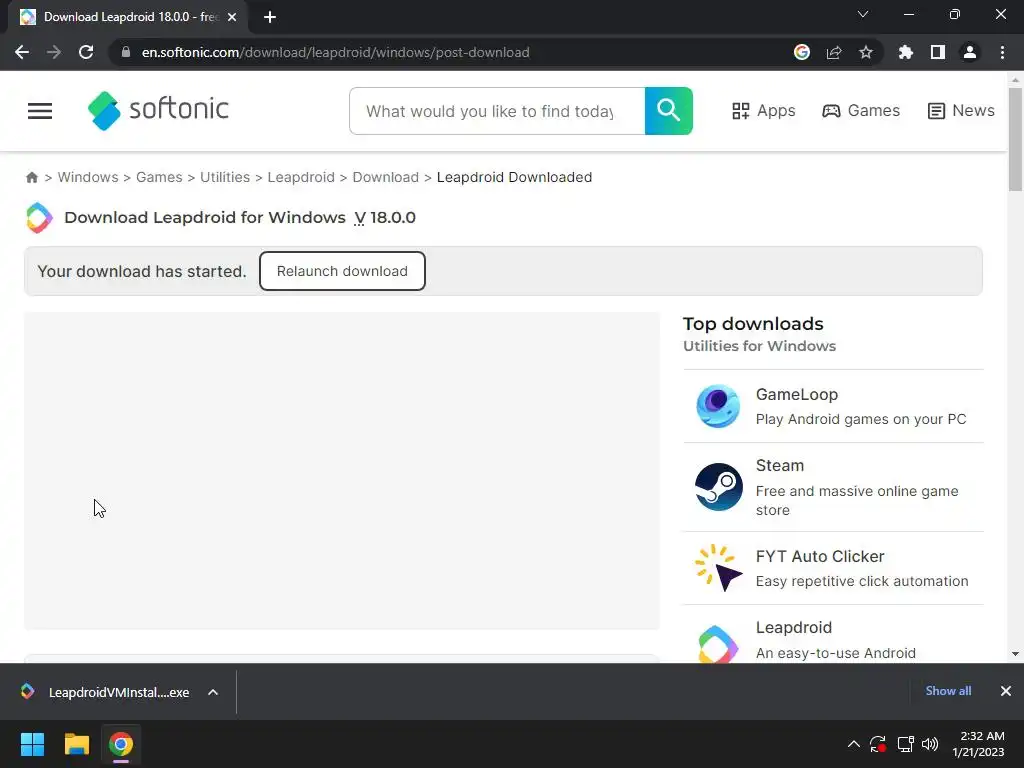Click the Chrome taskbar icon

(121, 744)
